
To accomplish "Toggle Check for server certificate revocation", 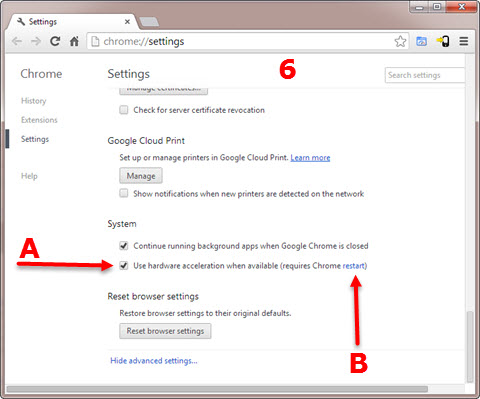I will tap(124, 110).
